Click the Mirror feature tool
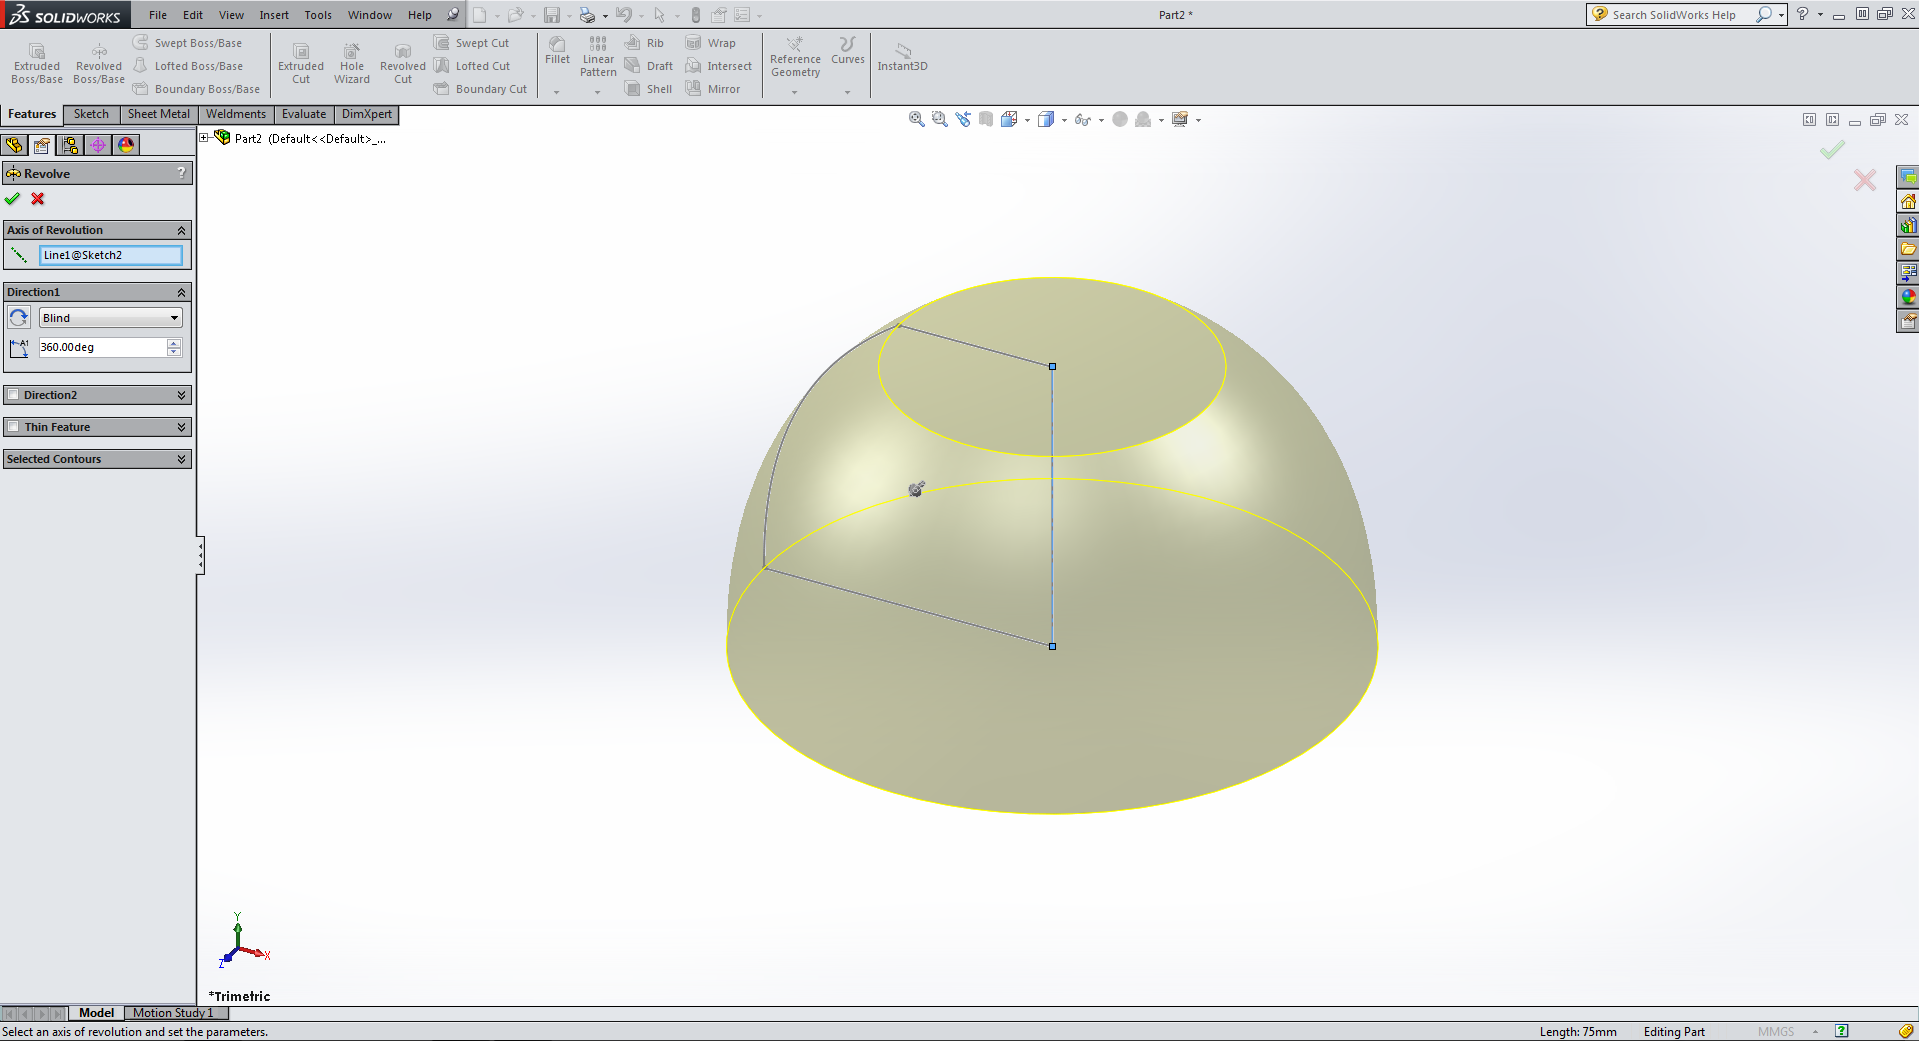Image resolution: width=1919 pixels, height=1041 pixels. [713, 89]
